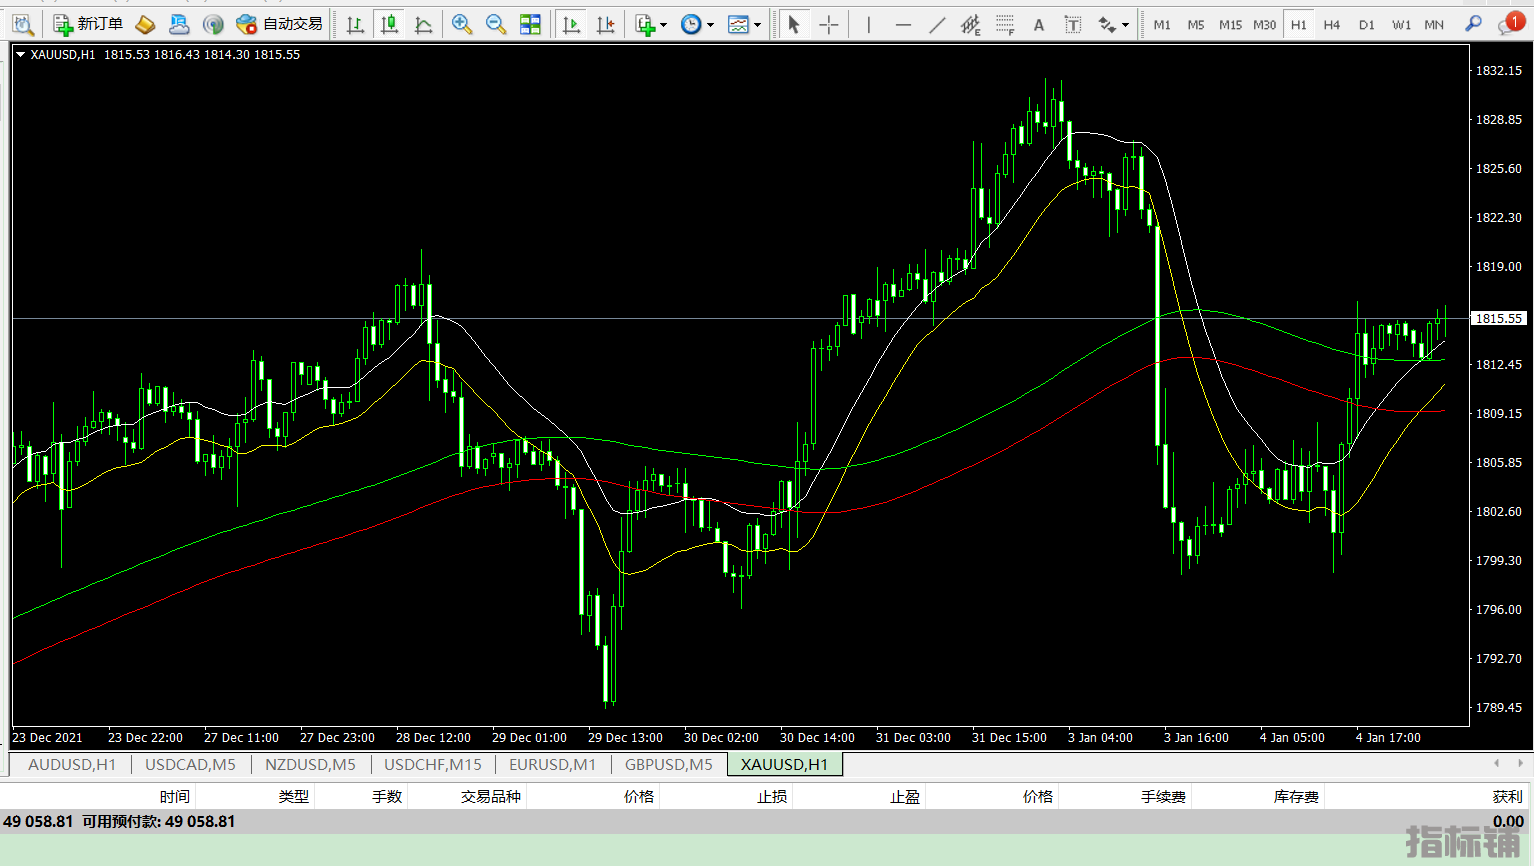Image resolution: width=1534 pixels, height=866 pixels.
Task: Click the 1815.55 current price label
Action: 1499,319
